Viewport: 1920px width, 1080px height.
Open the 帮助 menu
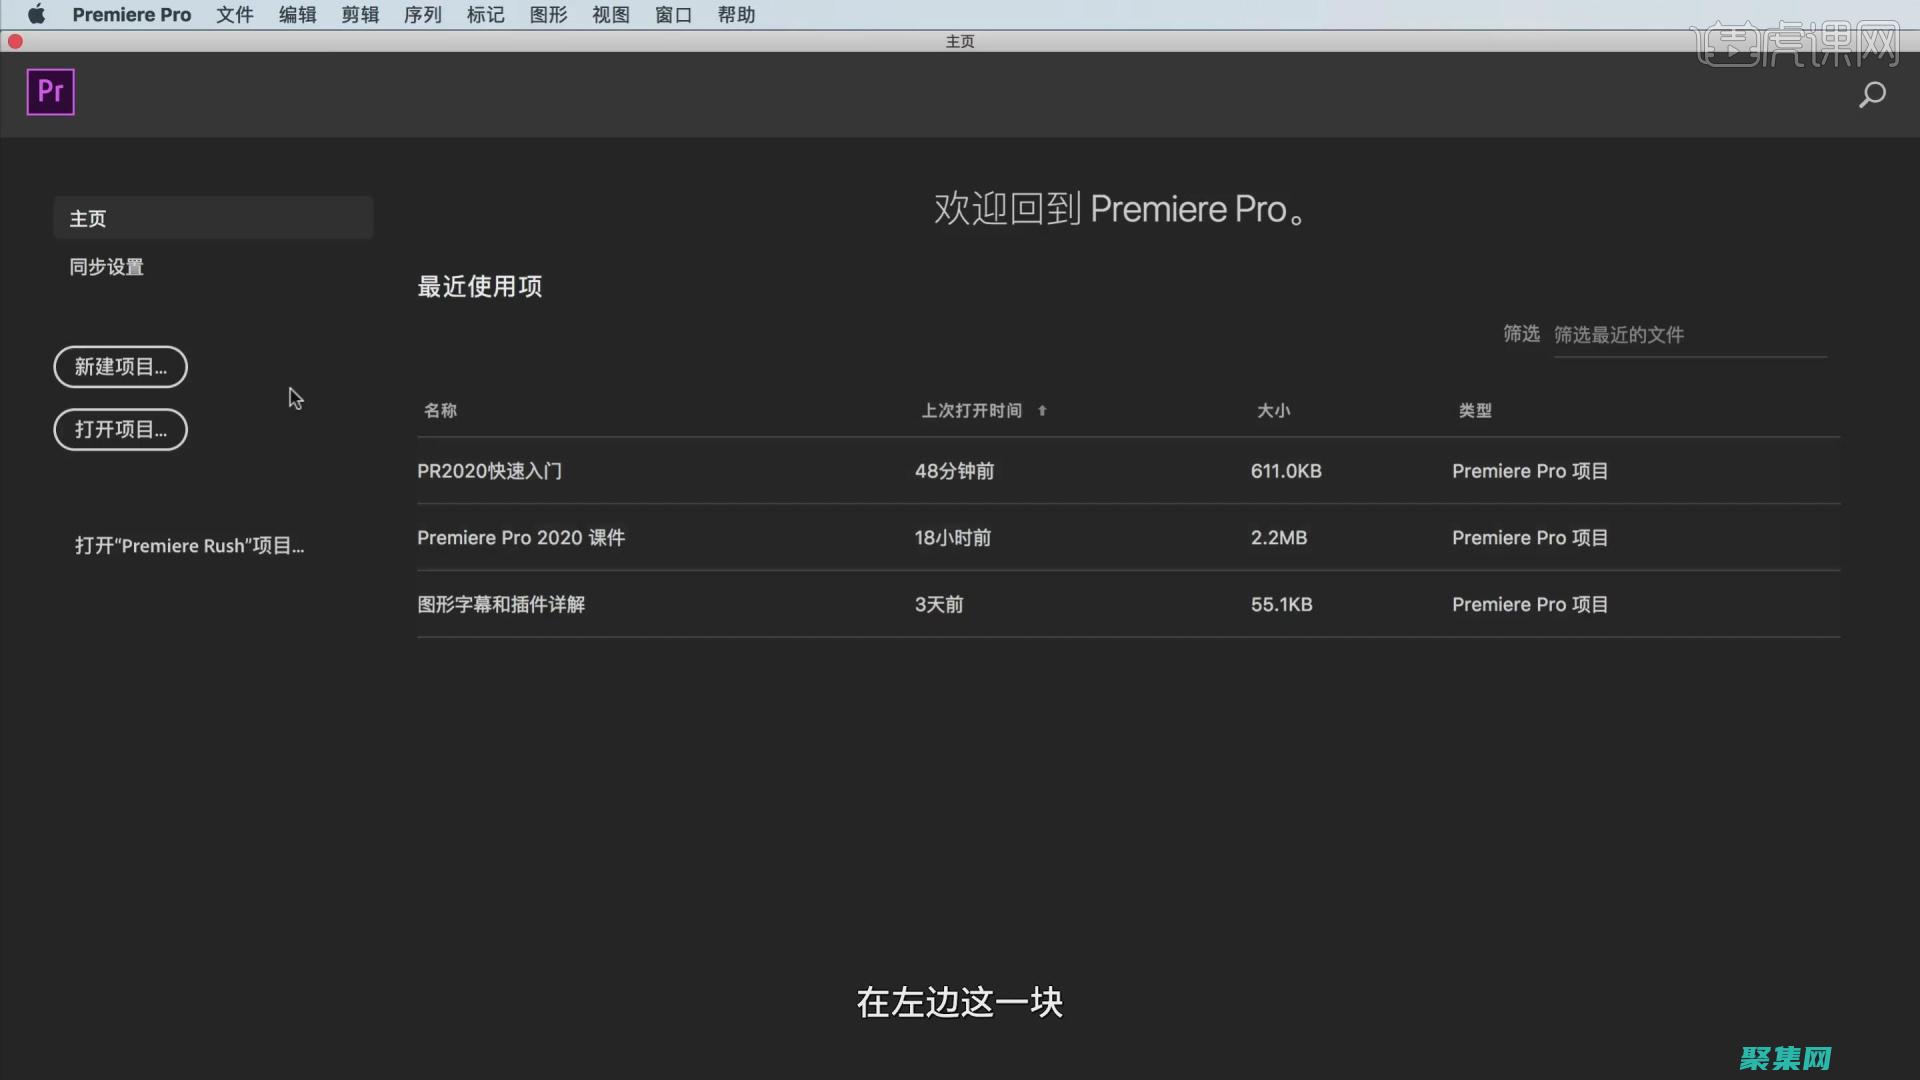point(736,15)
